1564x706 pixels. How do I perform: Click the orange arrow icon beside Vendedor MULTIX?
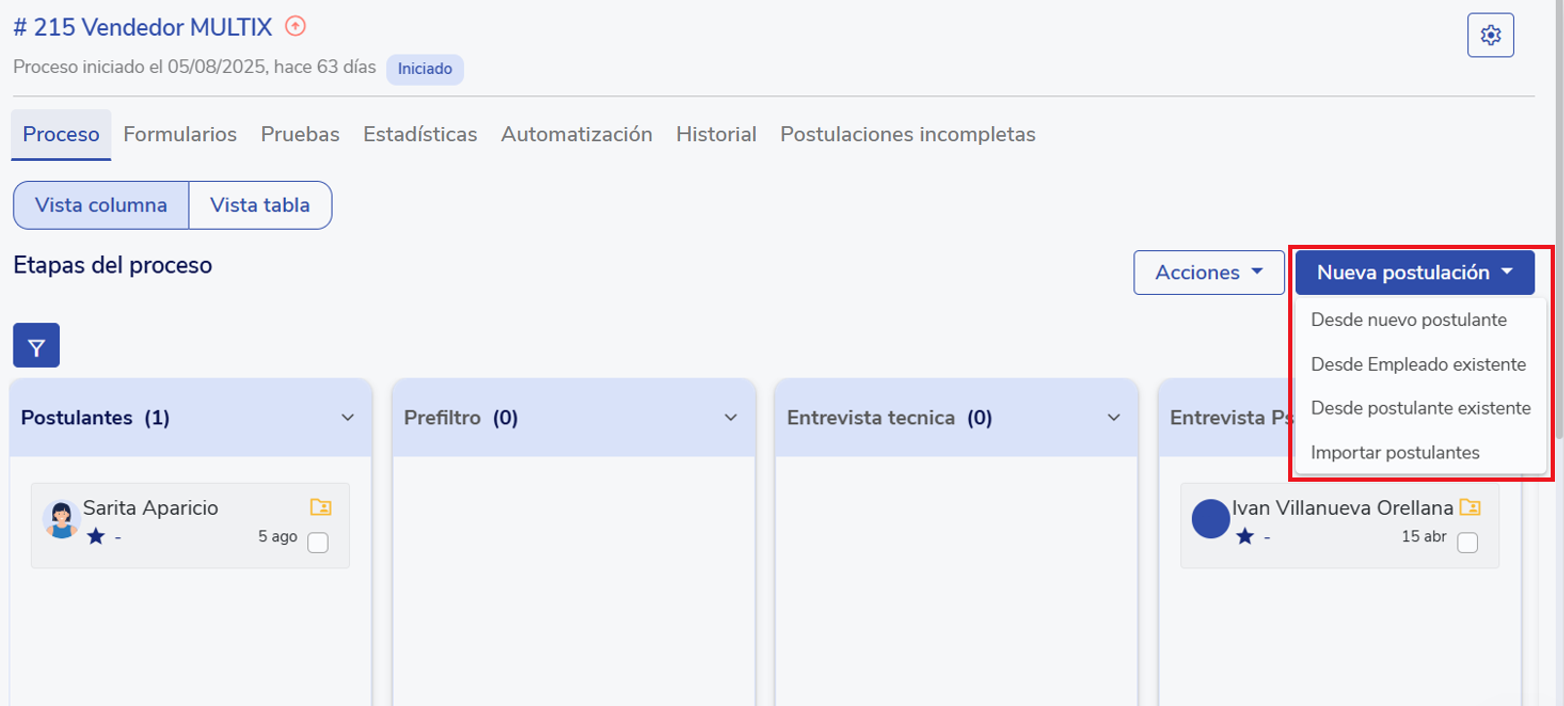295,26
